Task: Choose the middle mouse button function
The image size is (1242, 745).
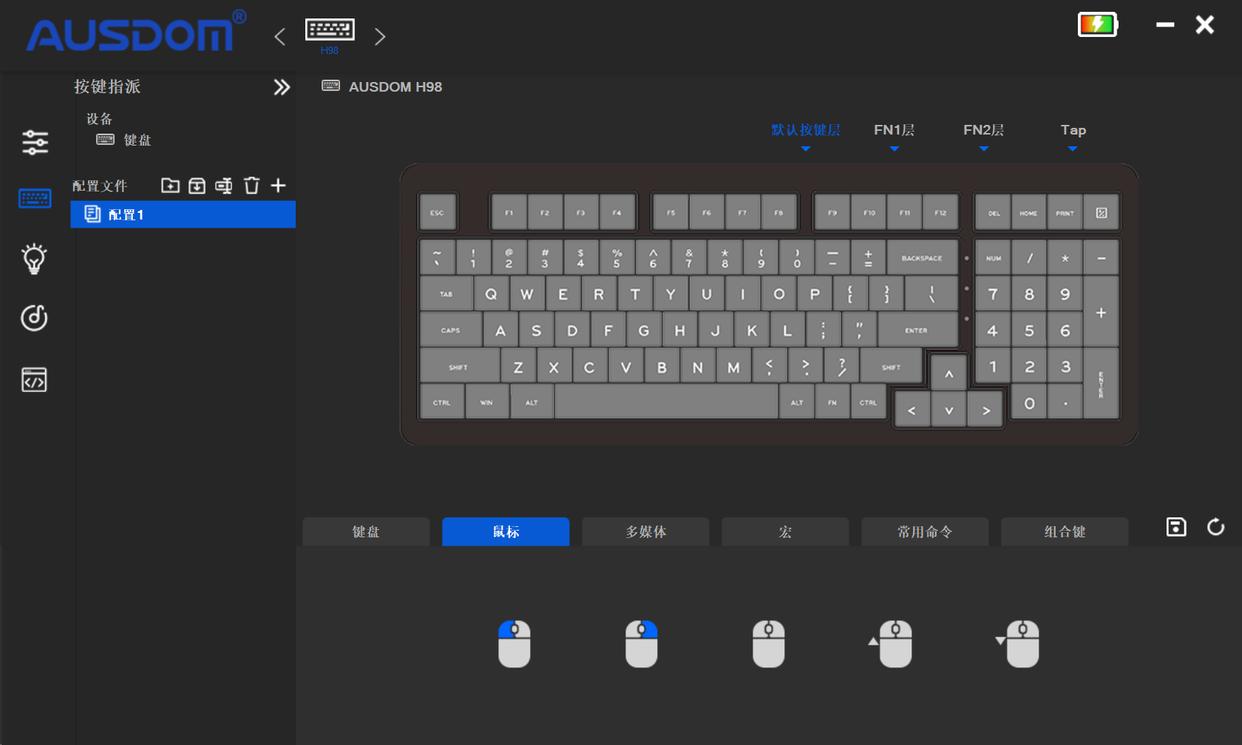Action: [768, 644]
